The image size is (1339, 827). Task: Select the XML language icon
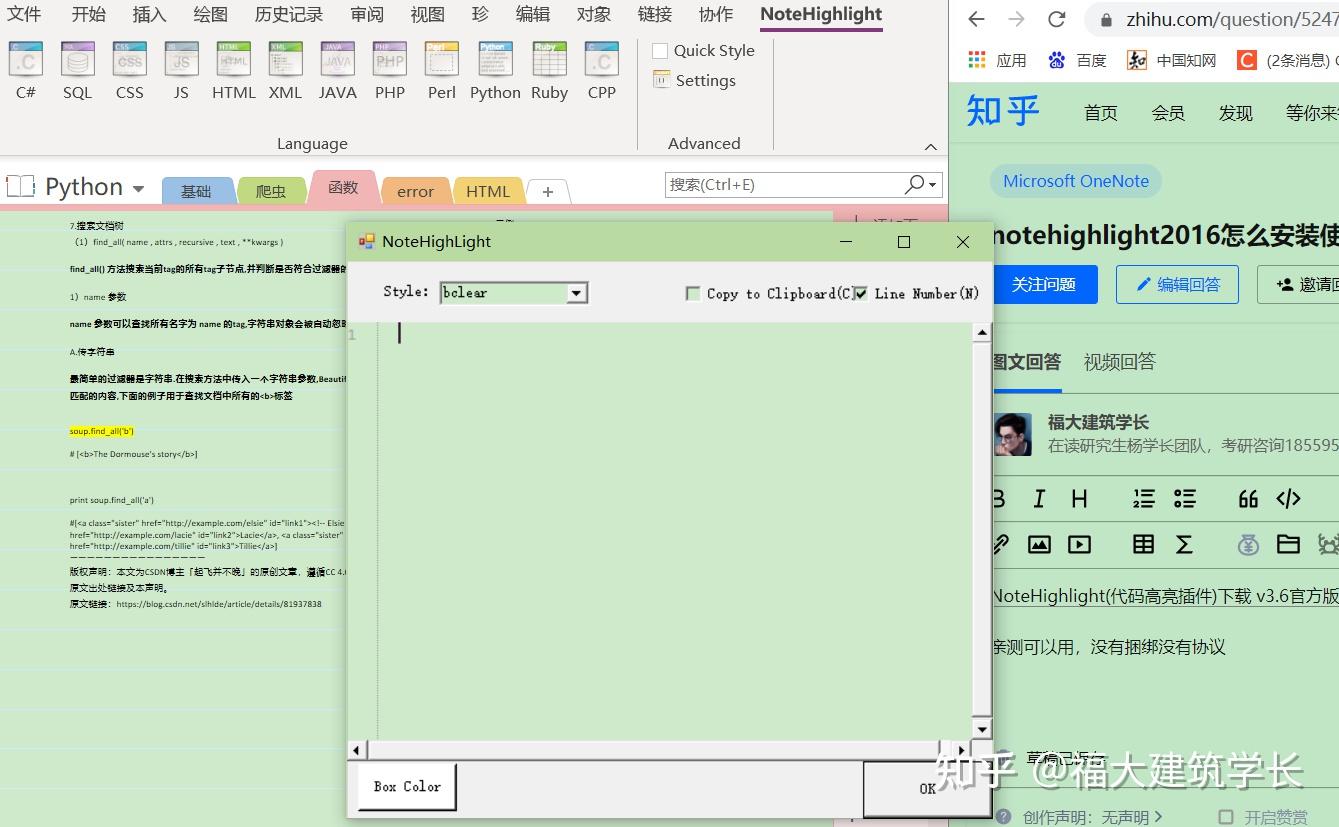pyautogui.click(x=285, y=71)
